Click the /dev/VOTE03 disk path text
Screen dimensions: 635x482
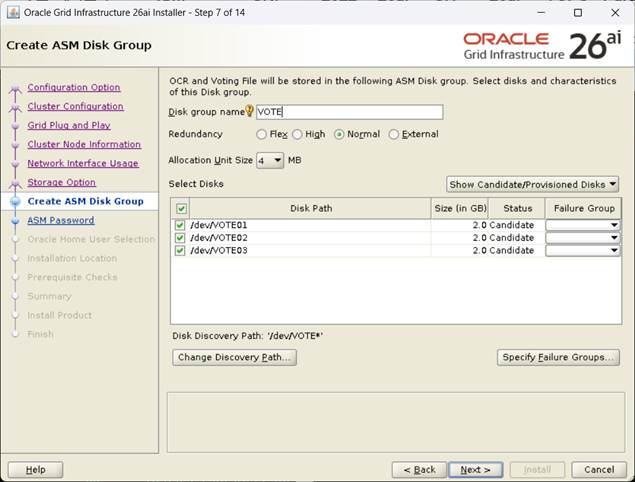tap(219, 251)
